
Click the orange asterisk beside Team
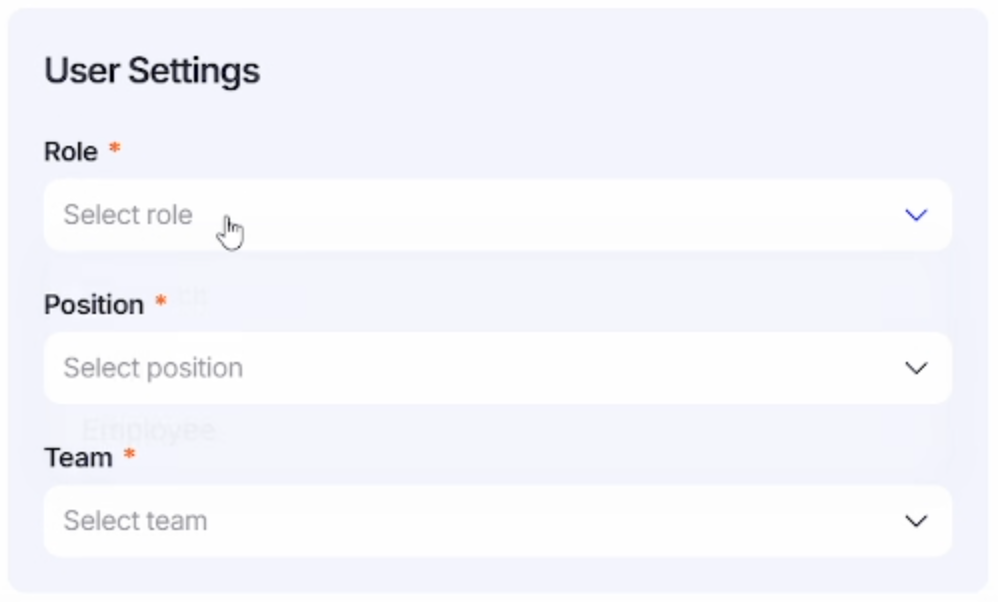pos(129,455)
